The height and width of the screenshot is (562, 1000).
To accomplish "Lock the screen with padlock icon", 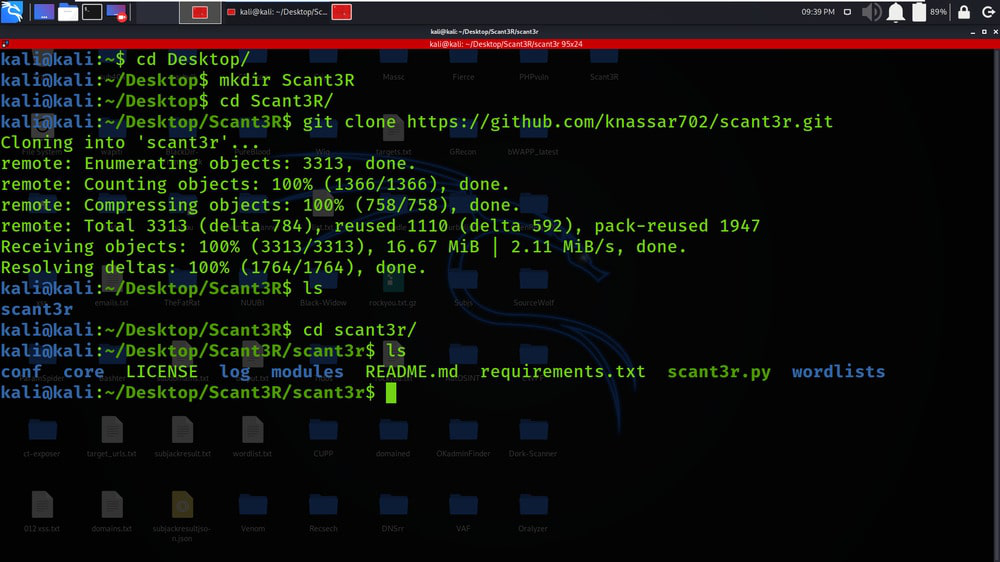I will pos(964,12).
